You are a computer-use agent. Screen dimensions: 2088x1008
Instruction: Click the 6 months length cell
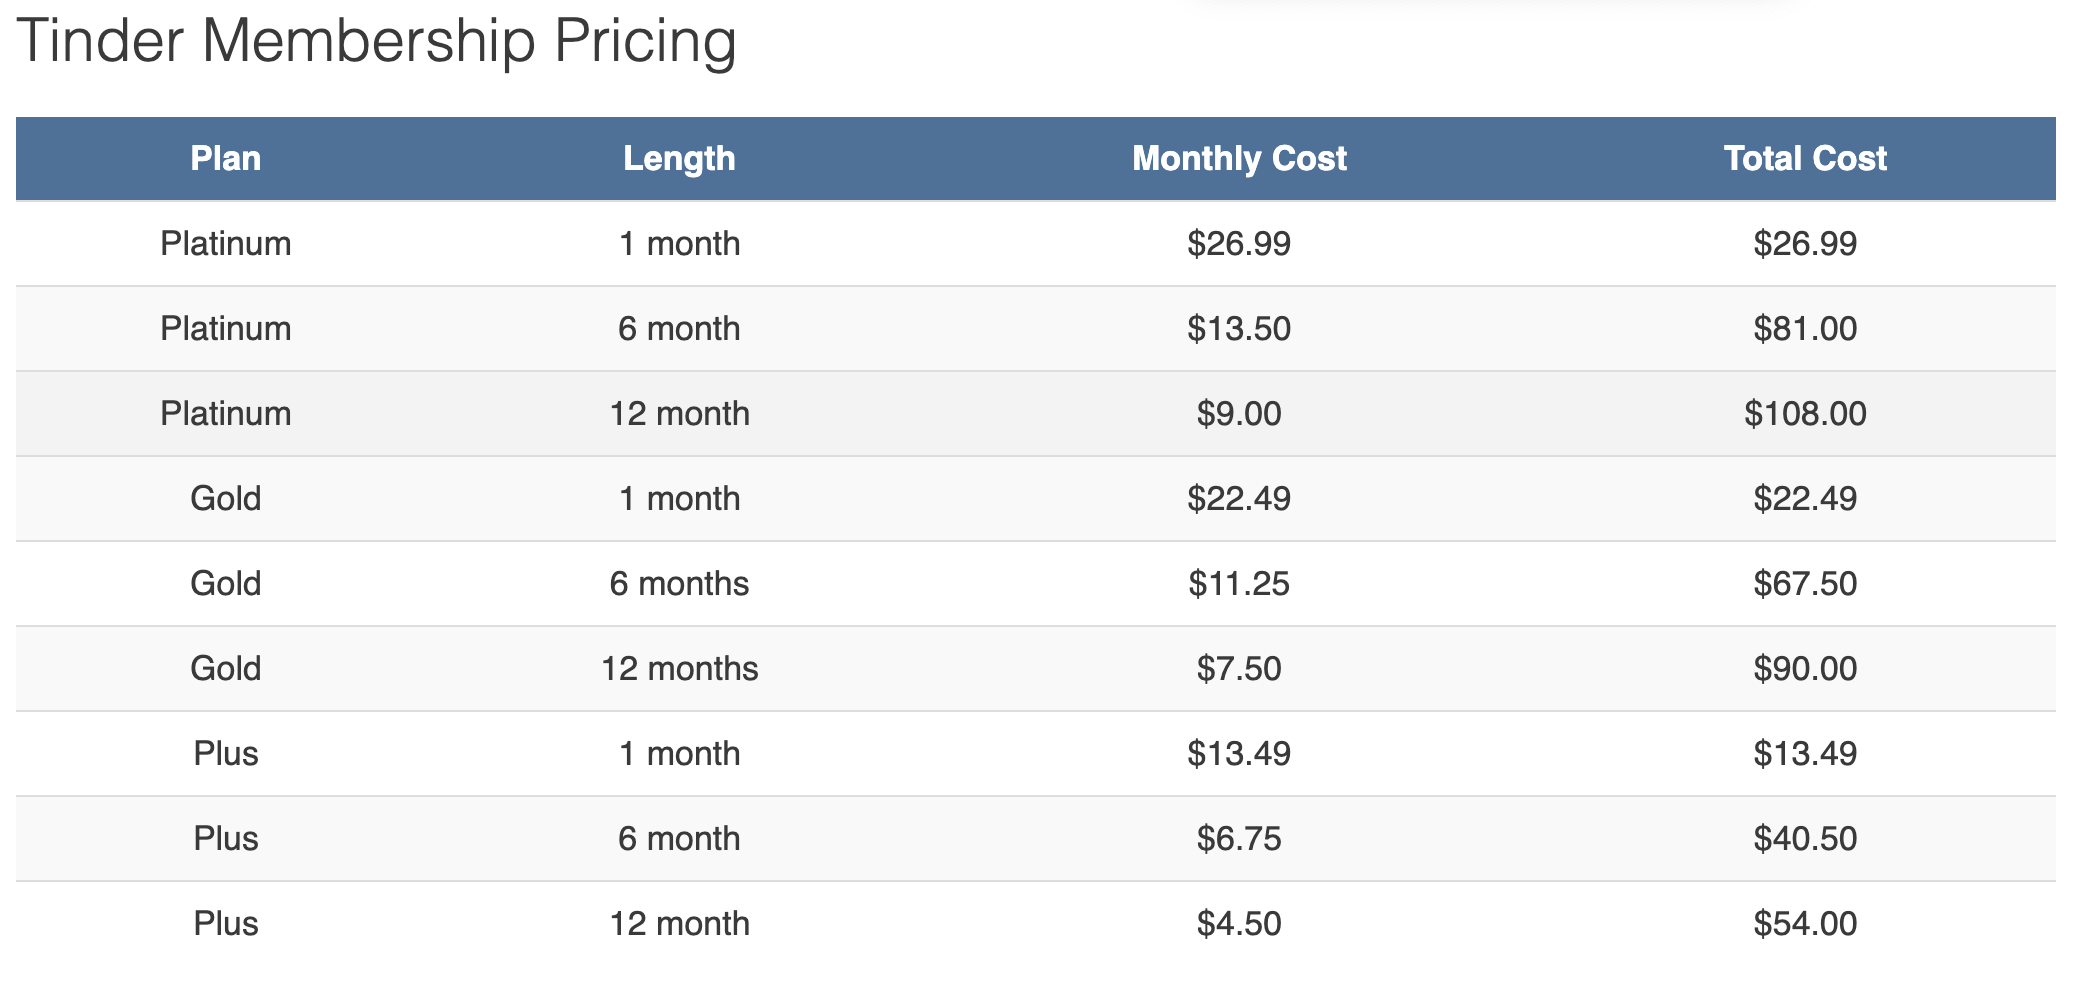point(679,584)
